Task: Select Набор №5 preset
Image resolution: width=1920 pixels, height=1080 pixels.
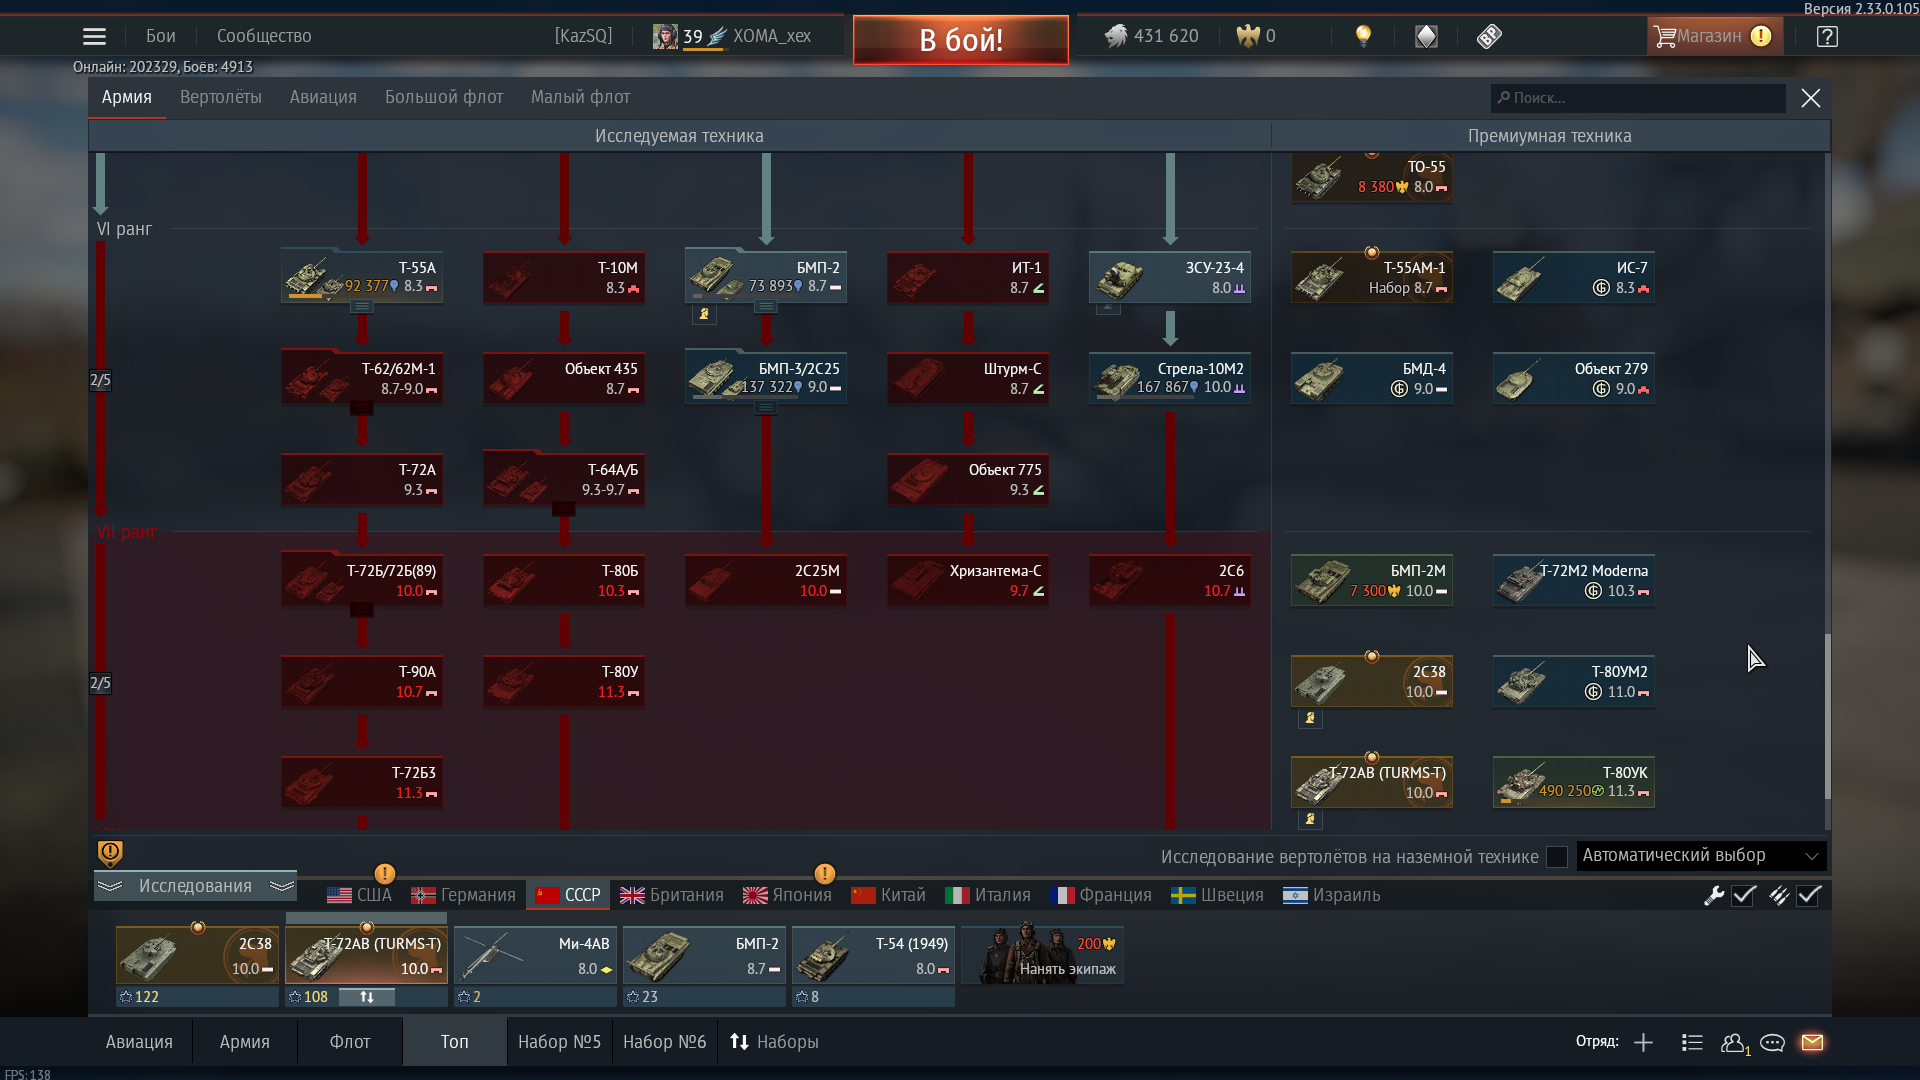Action: pyautogui.click(x=559, y=1042)
